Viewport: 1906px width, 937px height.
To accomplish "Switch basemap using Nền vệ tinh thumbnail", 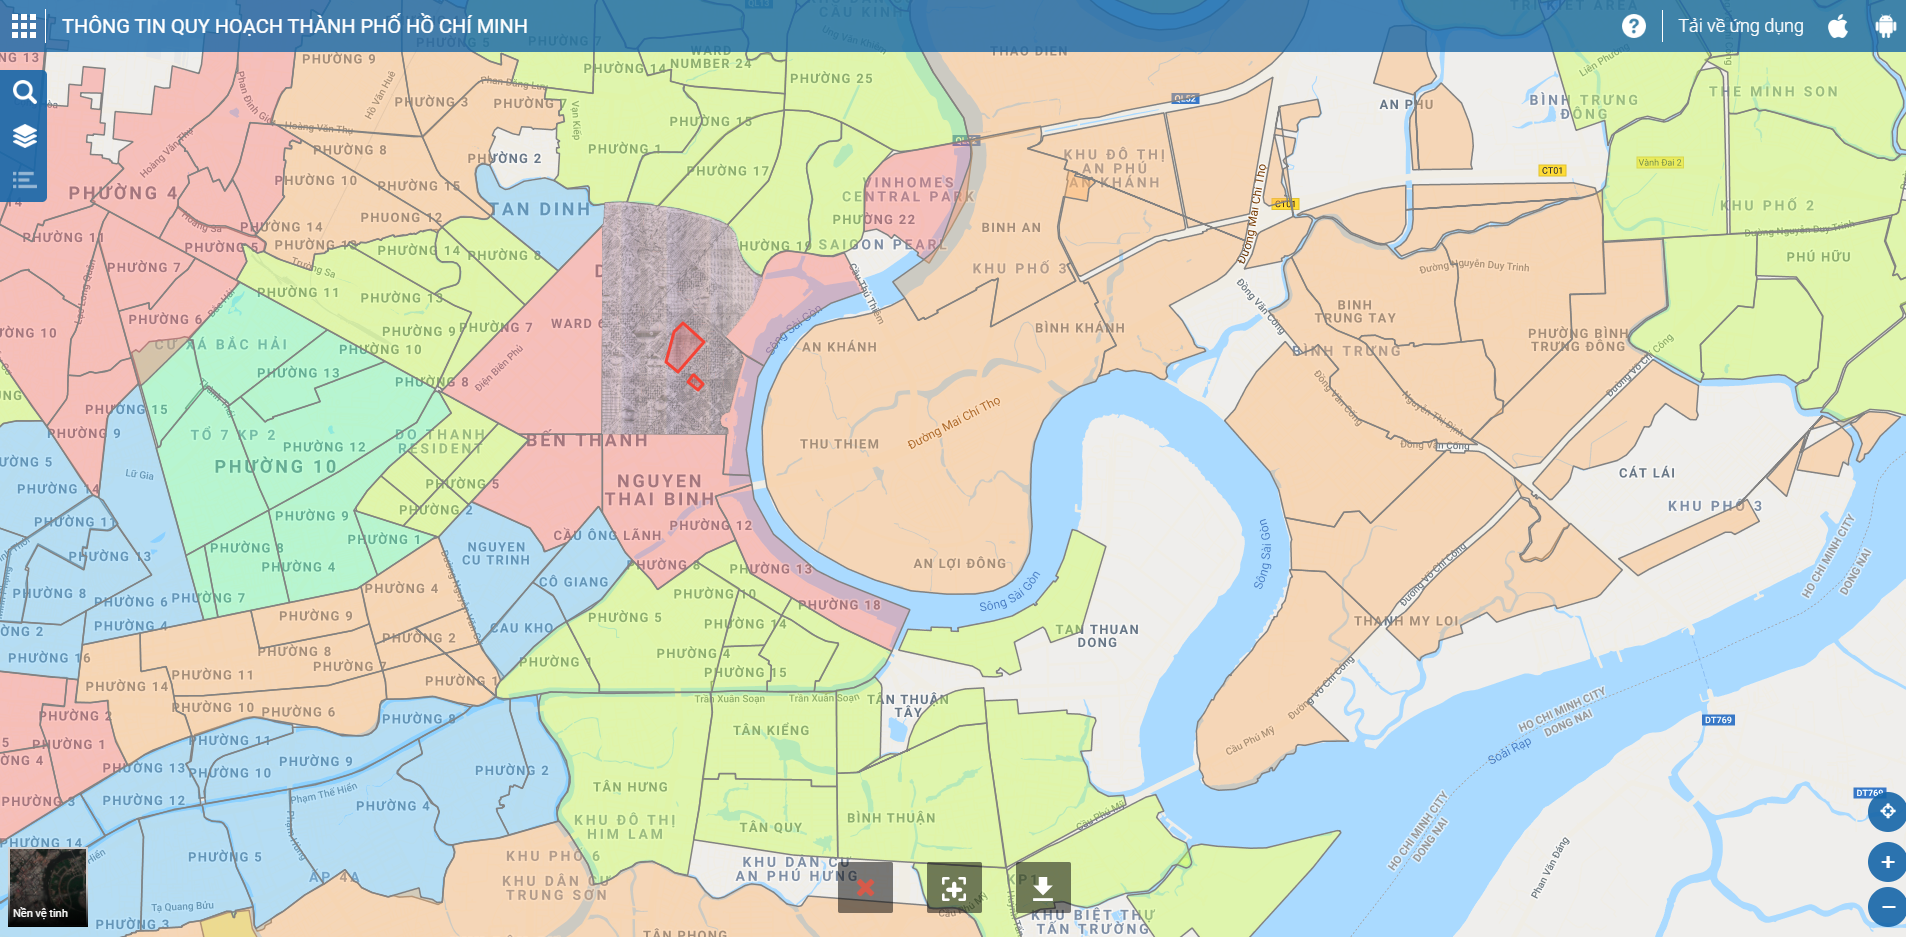I will point(48,886).
